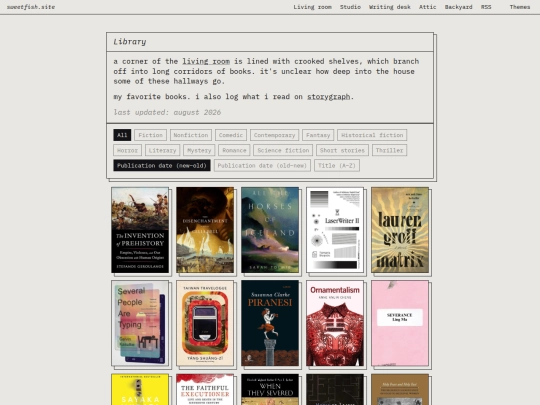Sort by Publication date (new-old)
This screenshot has height=405, width=540.
pos(162,165)
